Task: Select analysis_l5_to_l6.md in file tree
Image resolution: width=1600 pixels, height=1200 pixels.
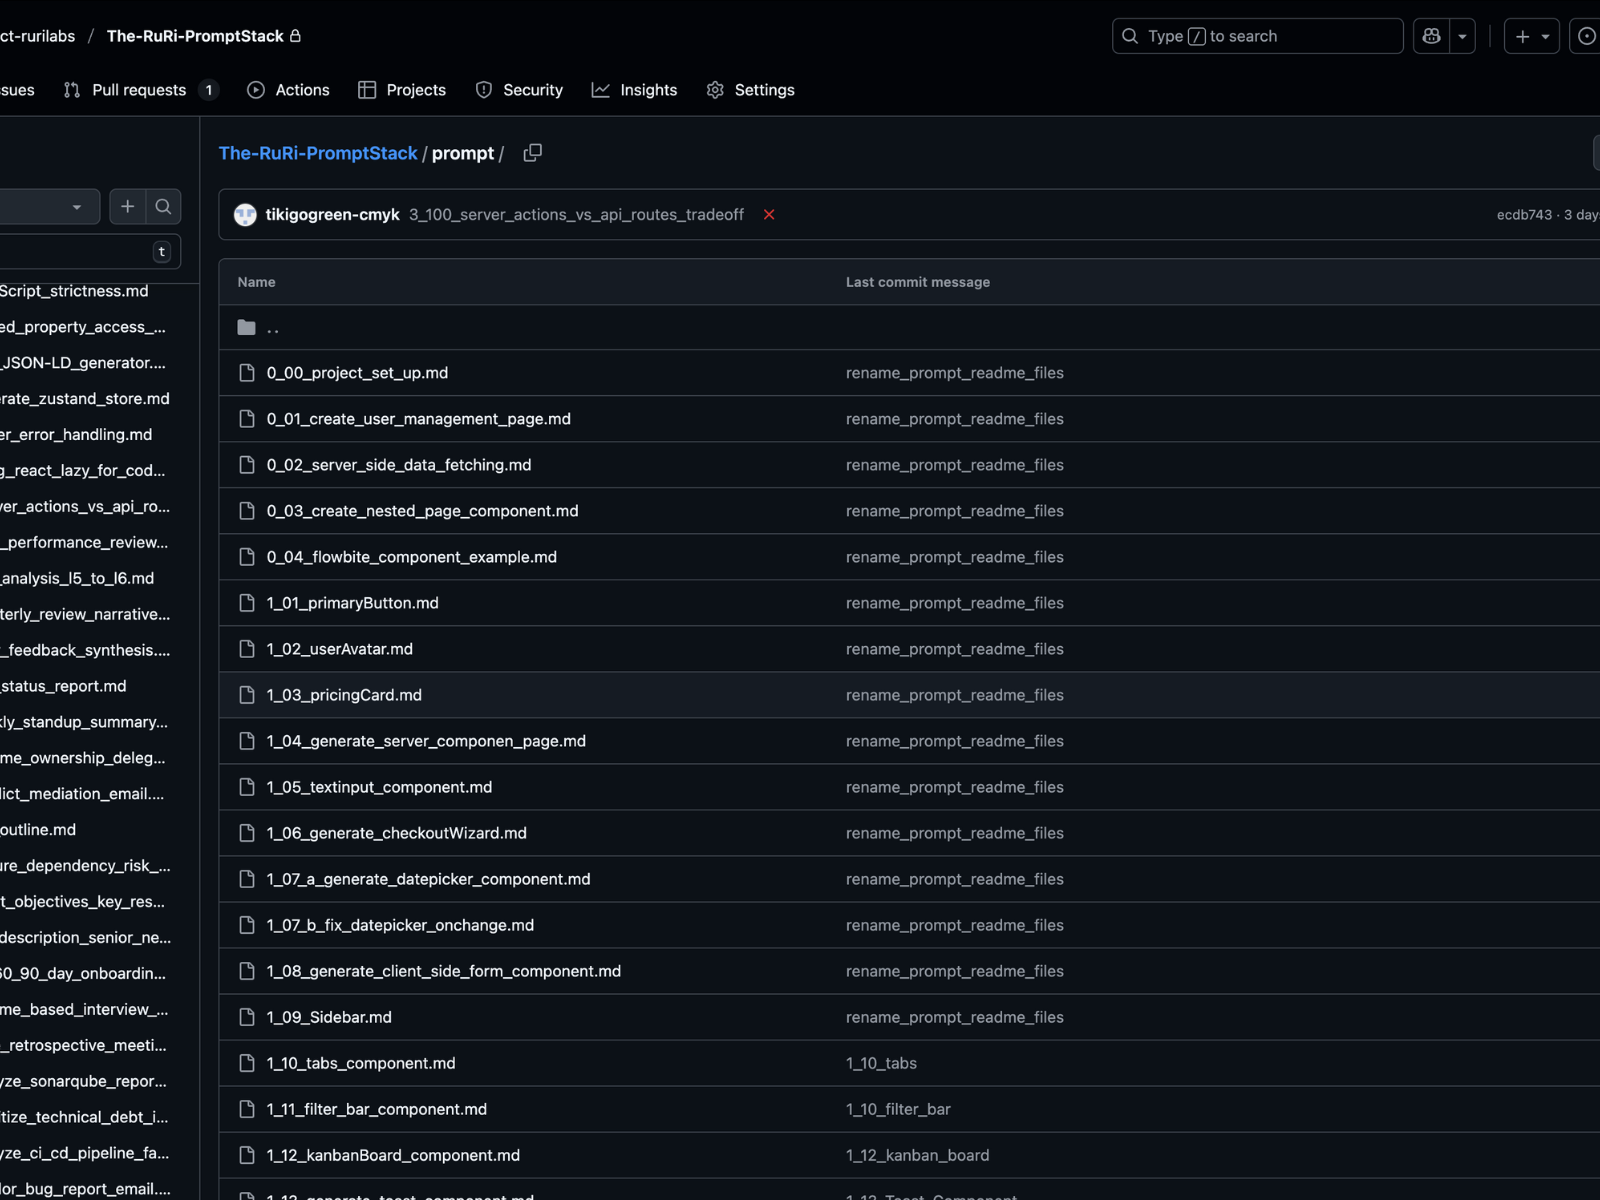Action: [77, 578]
